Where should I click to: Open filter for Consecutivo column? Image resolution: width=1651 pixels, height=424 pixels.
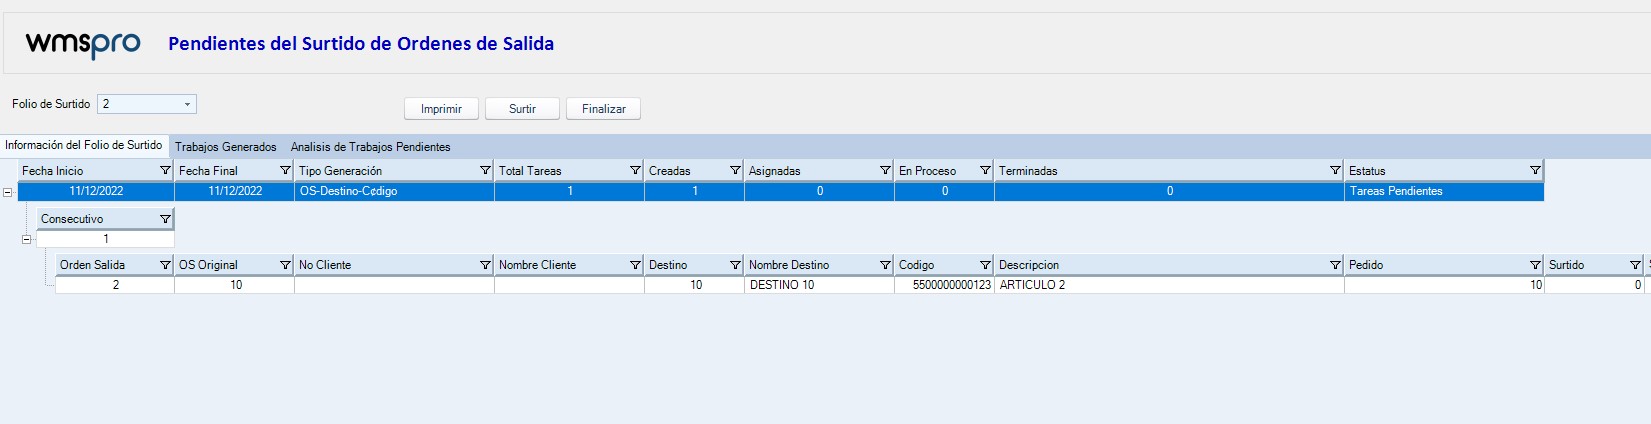click(x=165, y=219)
